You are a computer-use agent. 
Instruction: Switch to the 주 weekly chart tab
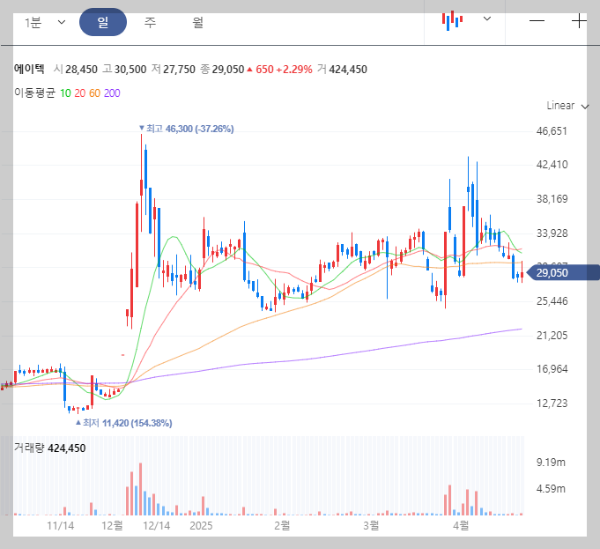coord(150,22)
